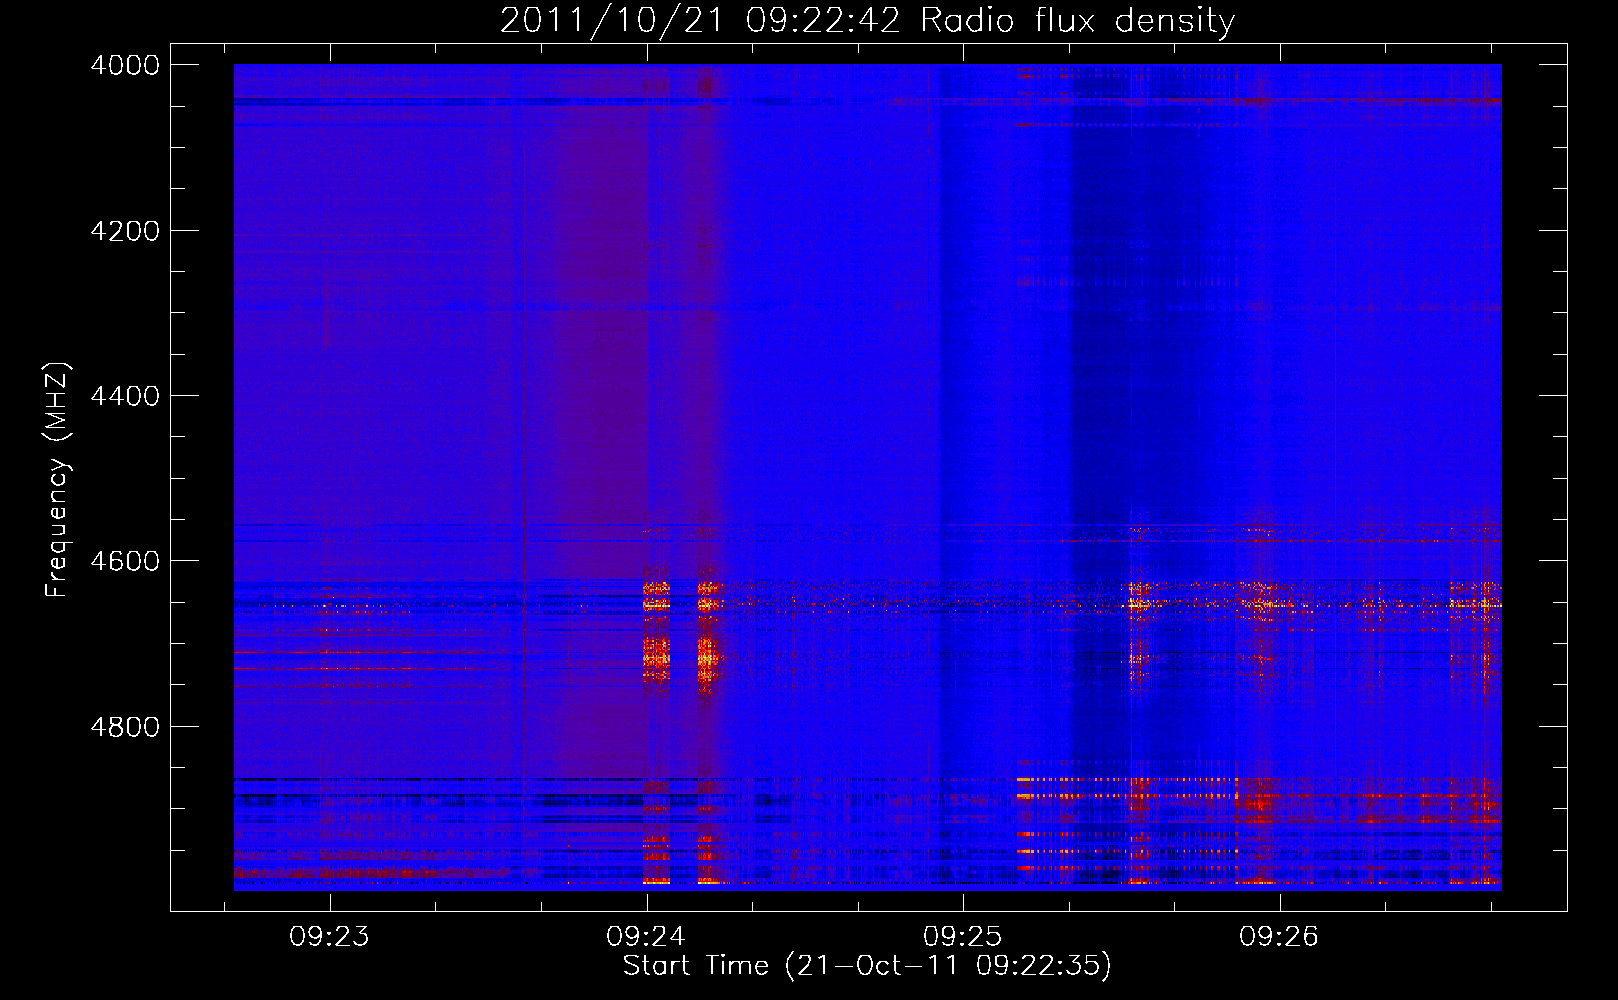Image resolution: width=1618 pixels, height=1000 pixels.
Task: Select the "4200" frequency axis label
Action: tap(124, 231)
